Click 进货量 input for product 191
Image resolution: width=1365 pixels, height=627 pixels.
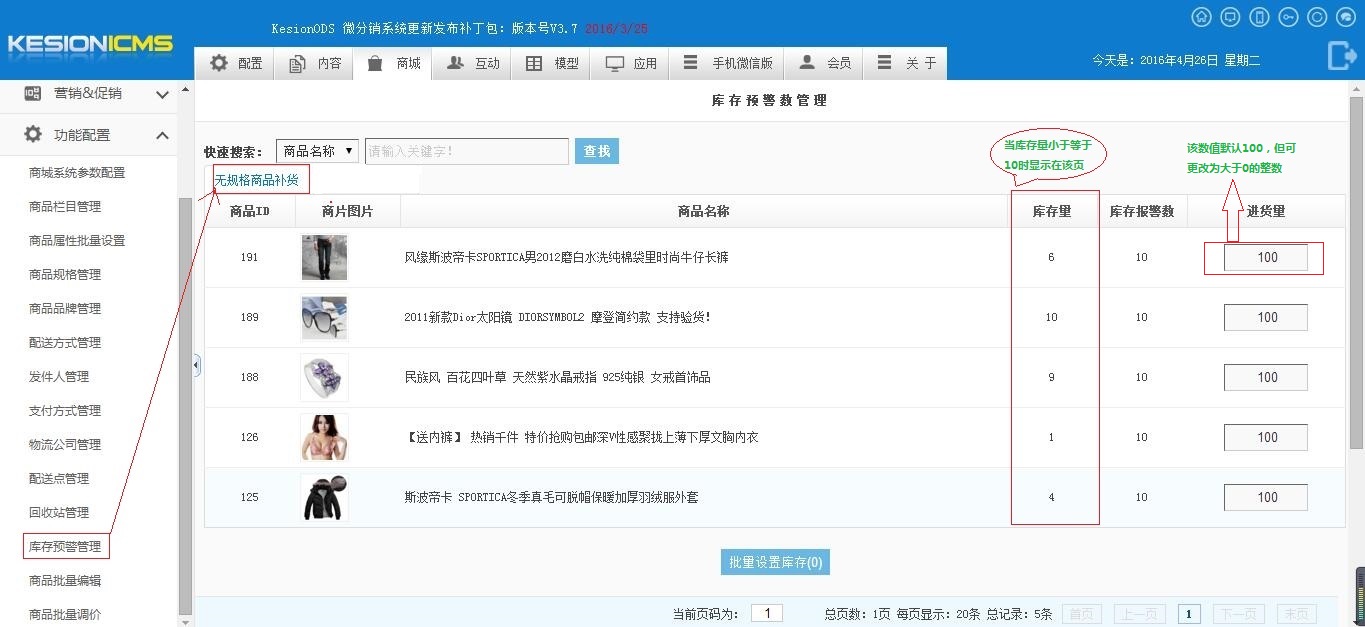tap(1266, 257)
